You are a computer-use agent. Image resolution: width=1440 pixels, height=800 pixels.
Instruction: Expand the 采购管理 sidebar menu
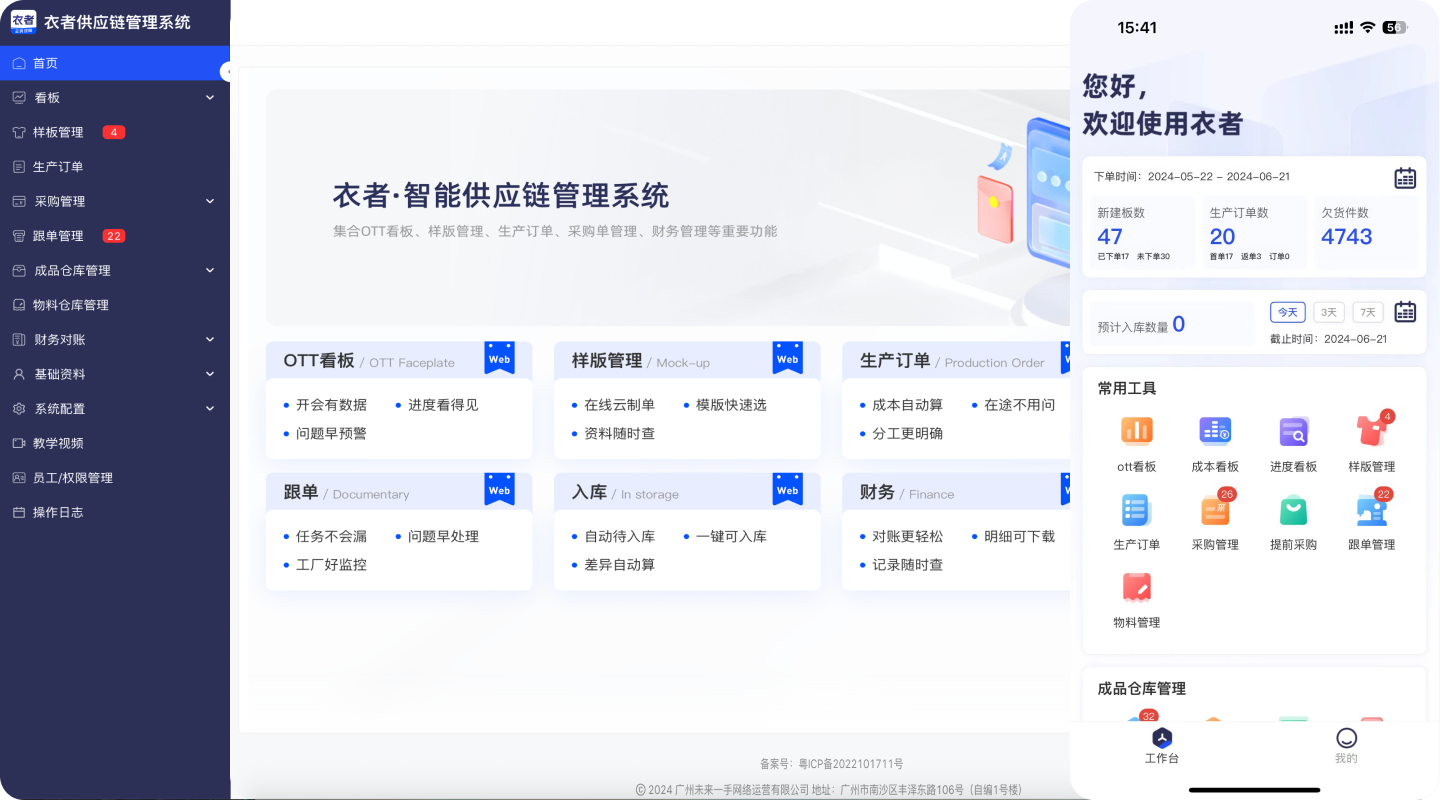(115, 201)
